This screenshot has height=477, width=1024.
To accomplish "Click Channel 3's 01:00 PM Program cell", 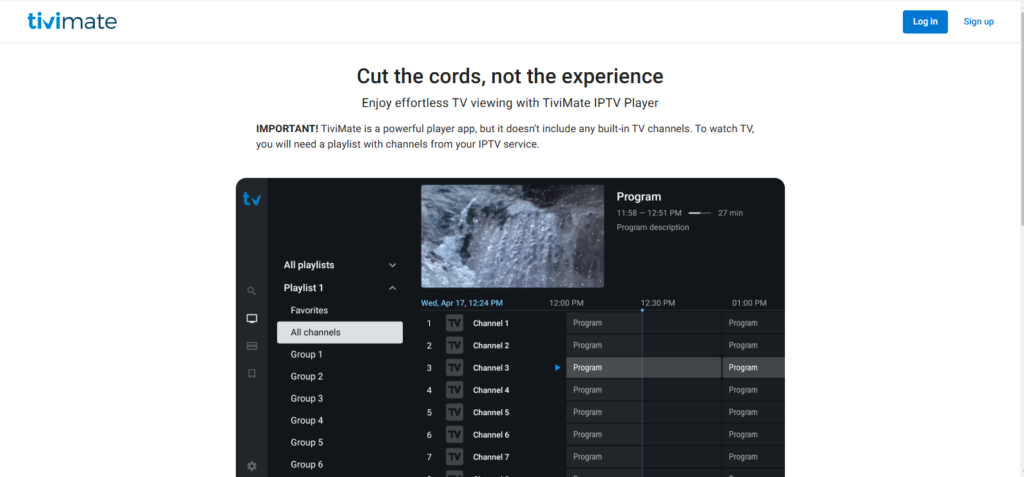I will [754, 367].
